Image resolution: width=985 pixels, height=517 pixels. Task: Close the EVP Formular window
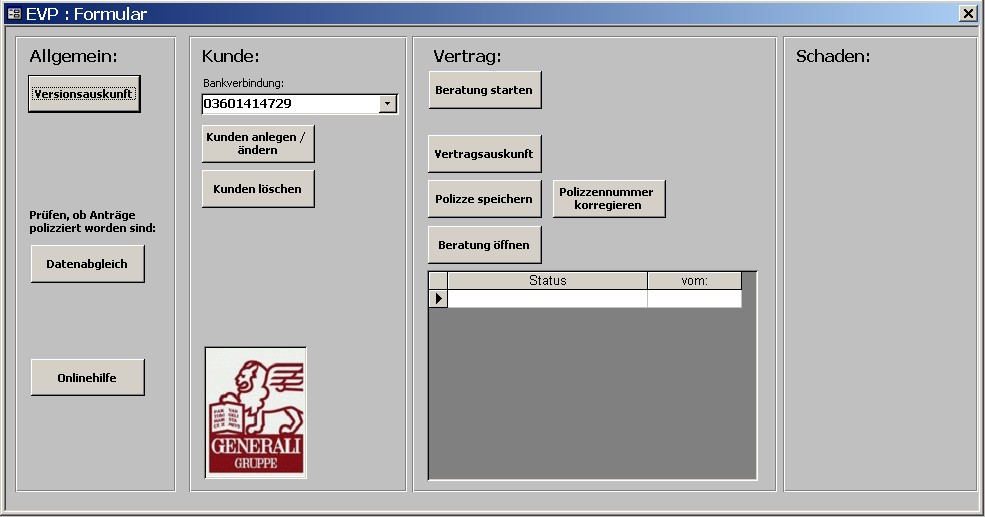(967, 14)
